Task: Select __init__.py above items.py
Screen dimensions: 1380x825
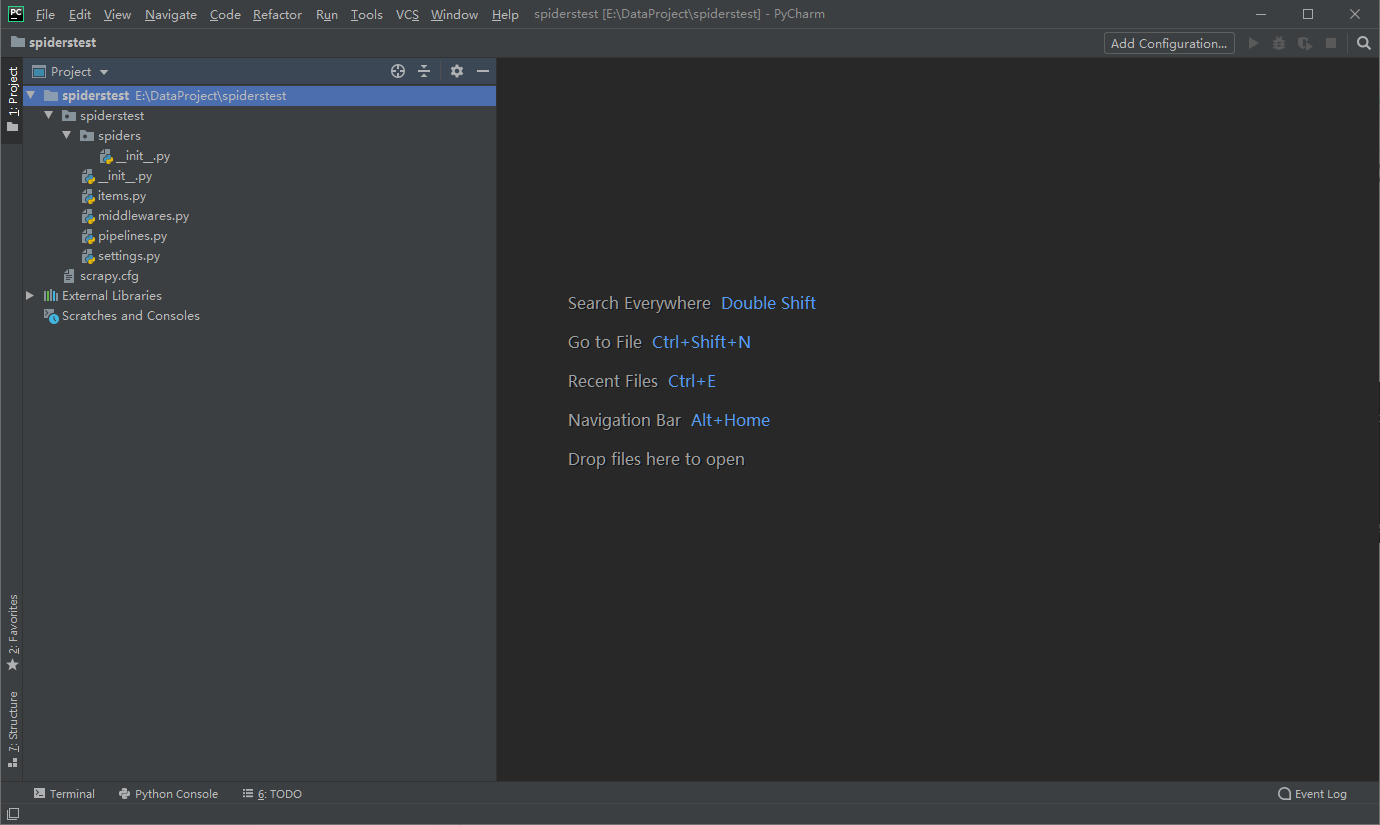Action: pyautogui.click(x=125, y=176)
